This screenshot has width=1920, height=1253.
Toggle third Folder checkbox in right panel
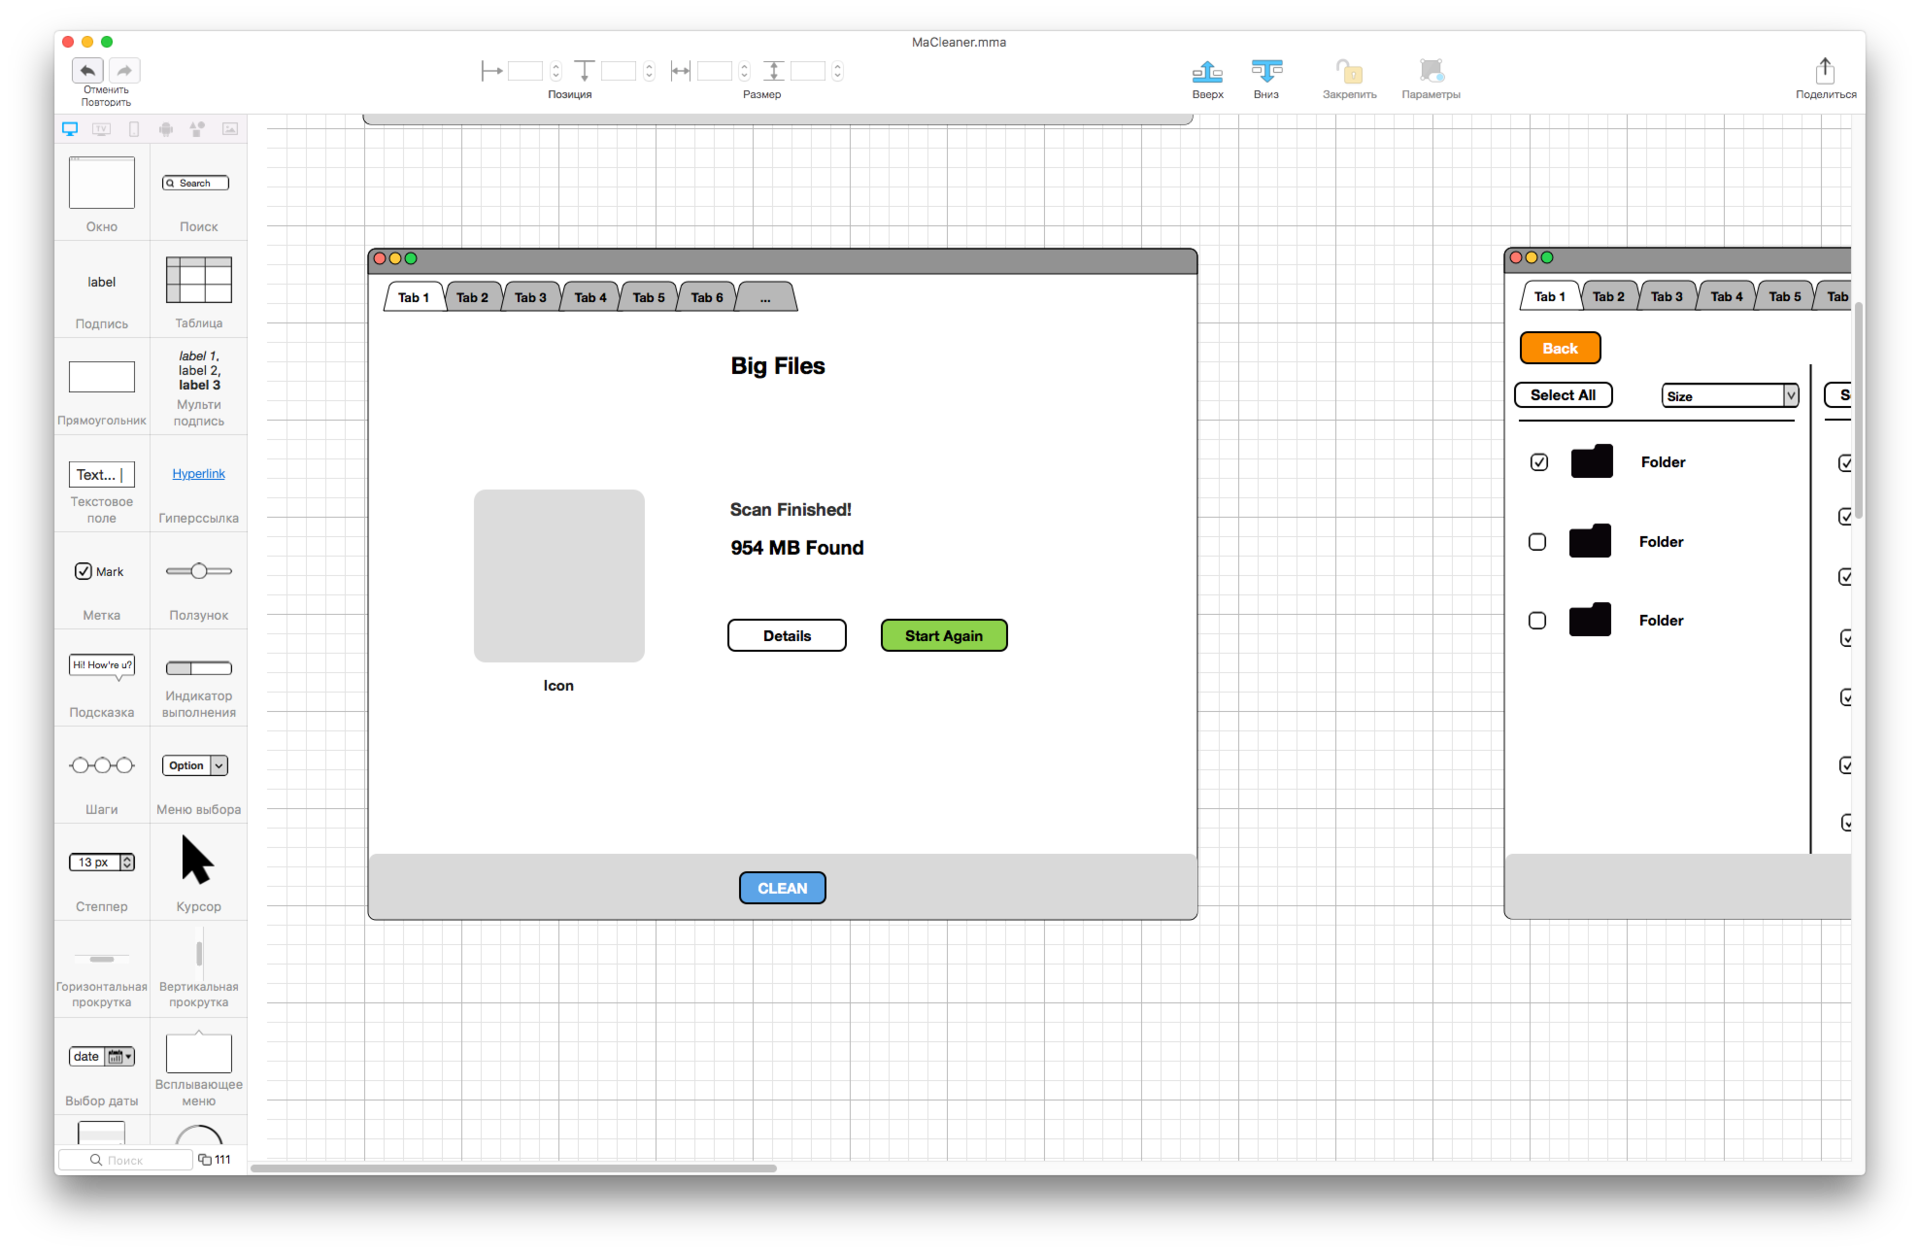point(1538,619)
